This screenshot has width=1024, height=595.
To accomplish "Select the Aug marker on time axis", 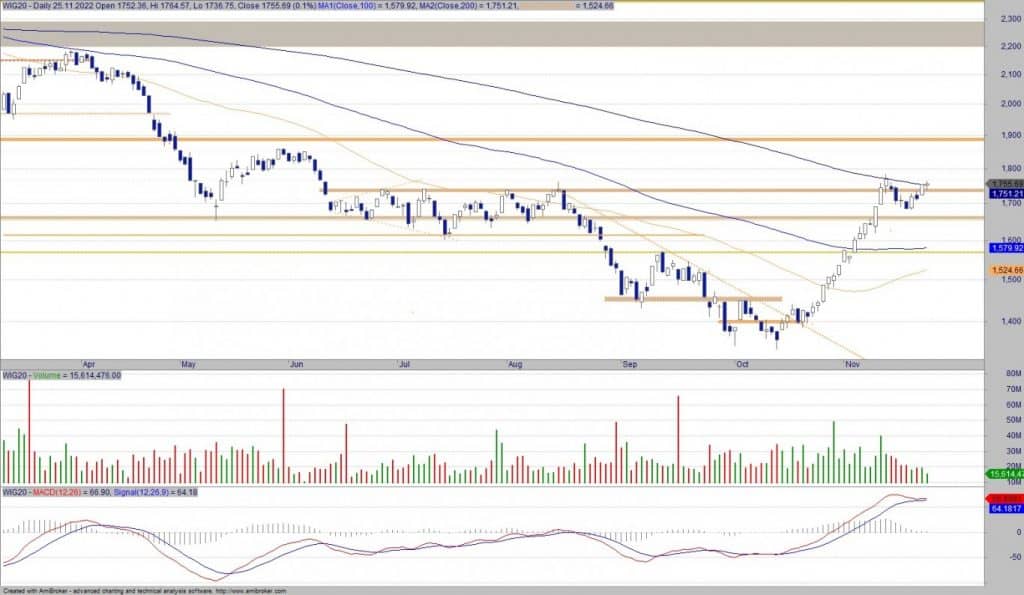I will click(515, 366).
